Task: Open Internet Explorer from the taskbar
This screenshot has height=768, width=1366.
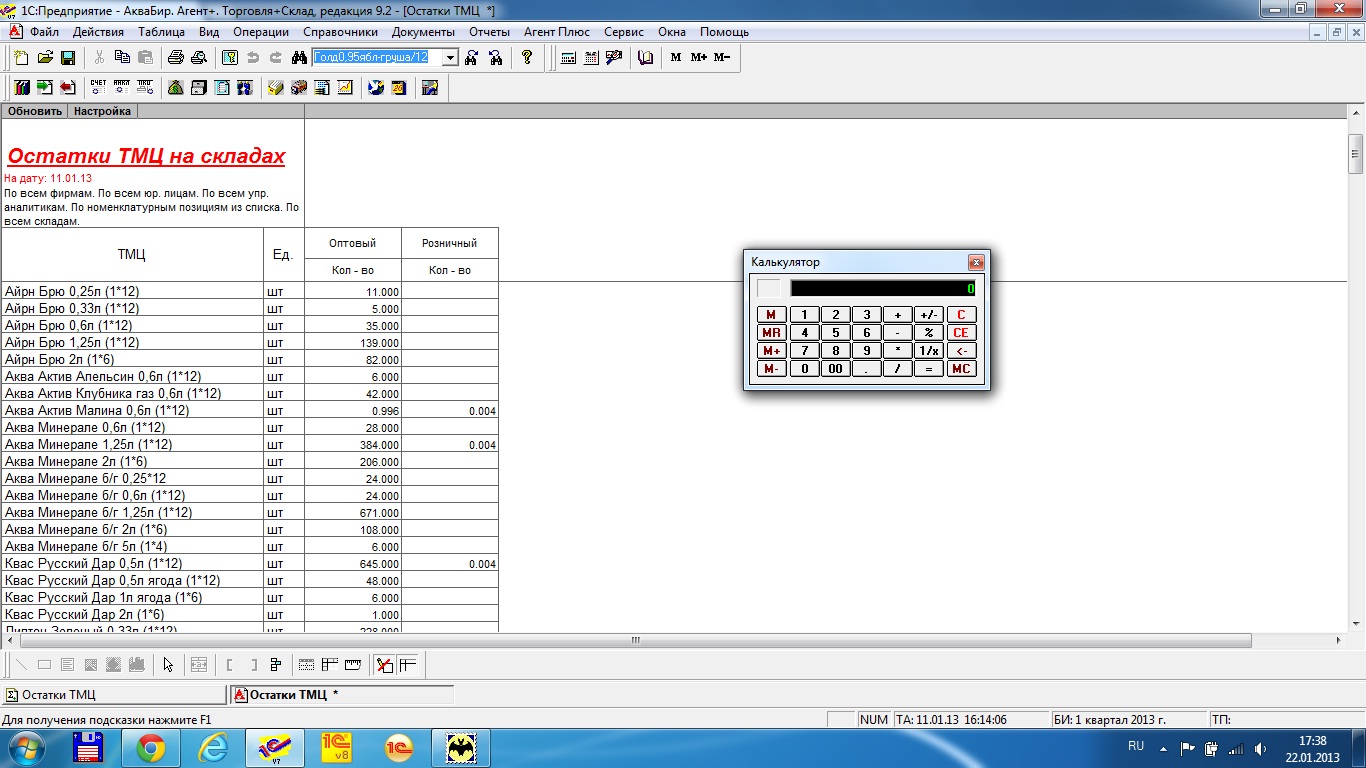Action: (213, 747)
